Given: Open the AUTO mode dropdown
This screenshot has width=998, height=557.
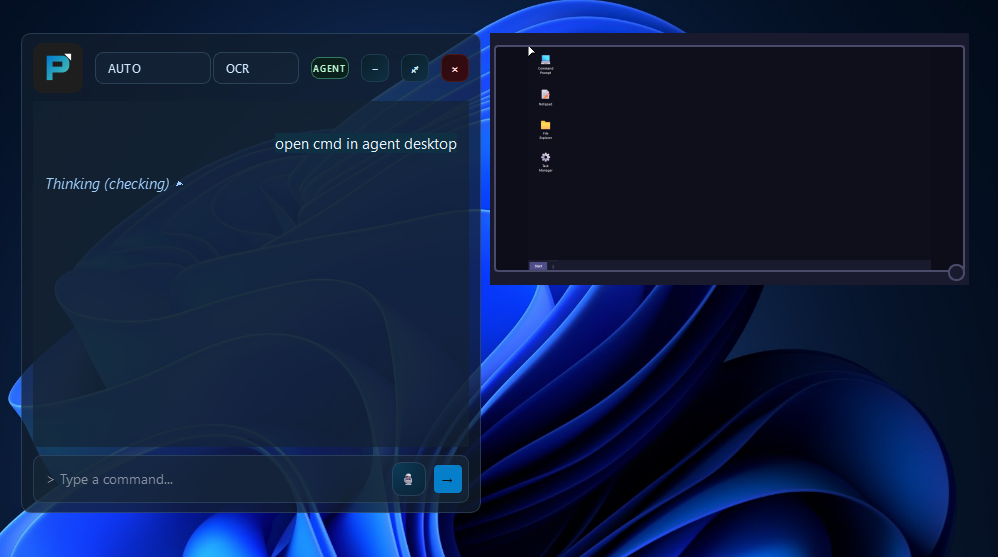Looking at the screenshot, I should [153, 68].
